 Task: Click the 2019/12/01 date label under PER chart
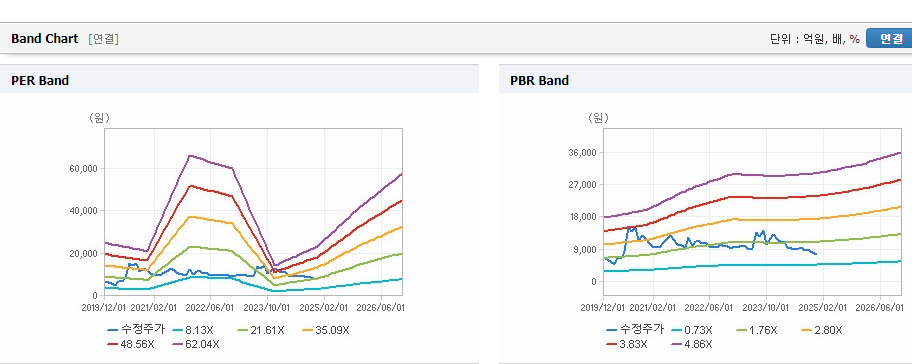[x=104, y=307]
